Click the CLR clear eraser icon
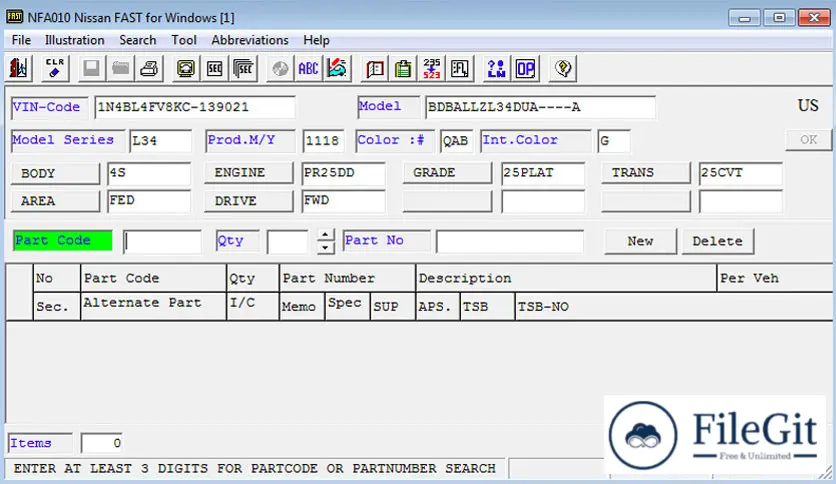 click(x=55, y=68)
